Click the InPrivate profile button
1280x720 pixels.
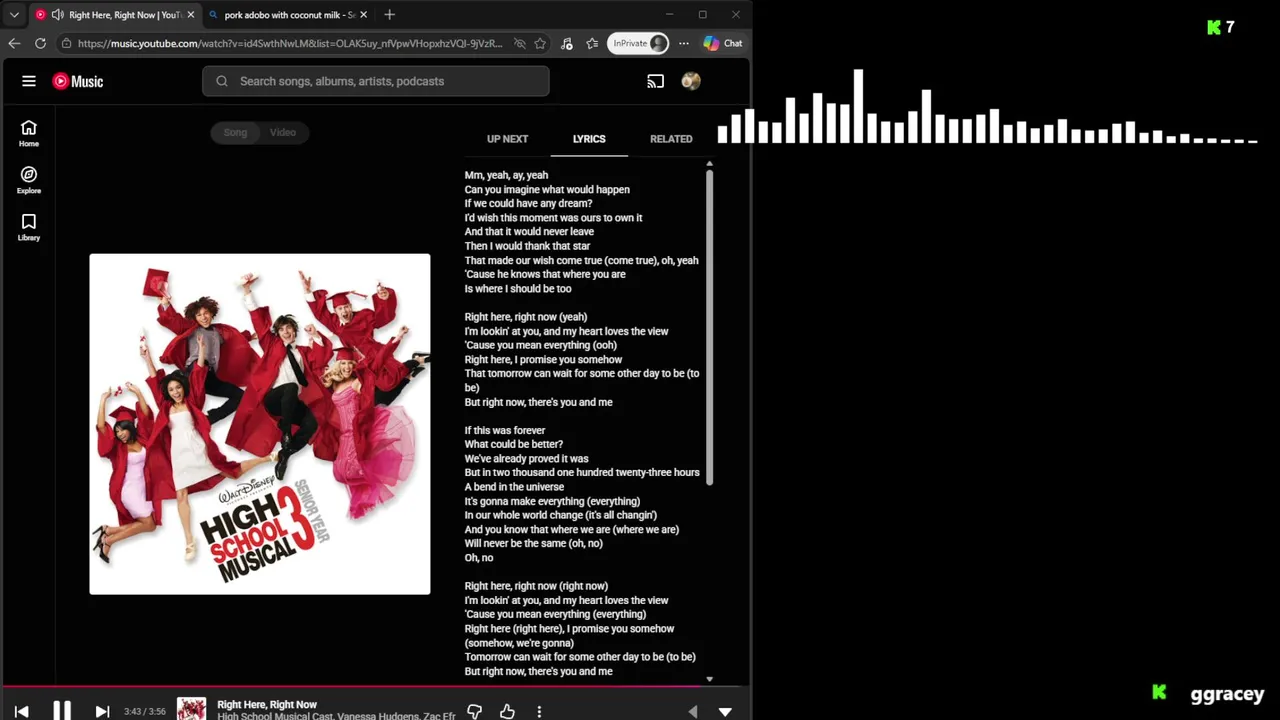click(638, 43)
